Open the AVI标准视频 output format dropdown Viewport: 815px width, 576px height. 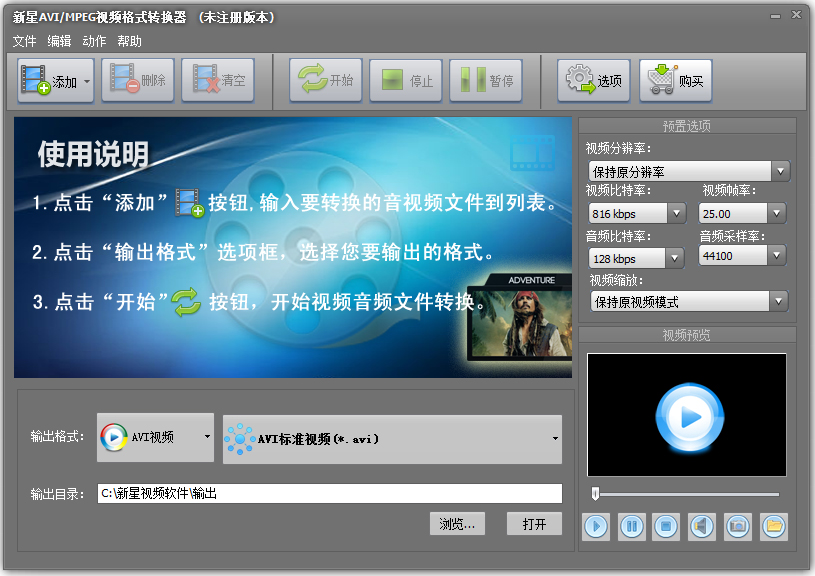(x=556, y=438)
